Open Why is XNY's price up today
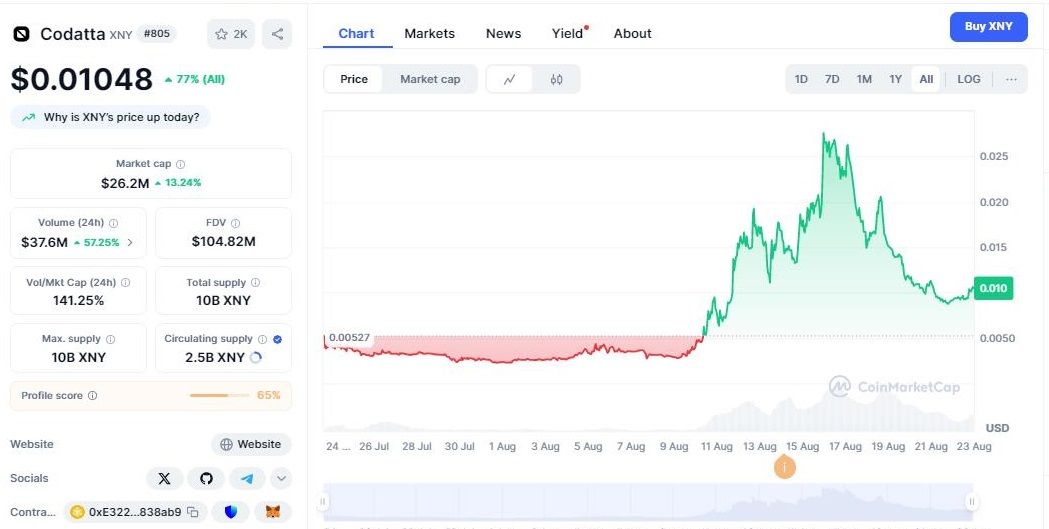 click(110, 118)
